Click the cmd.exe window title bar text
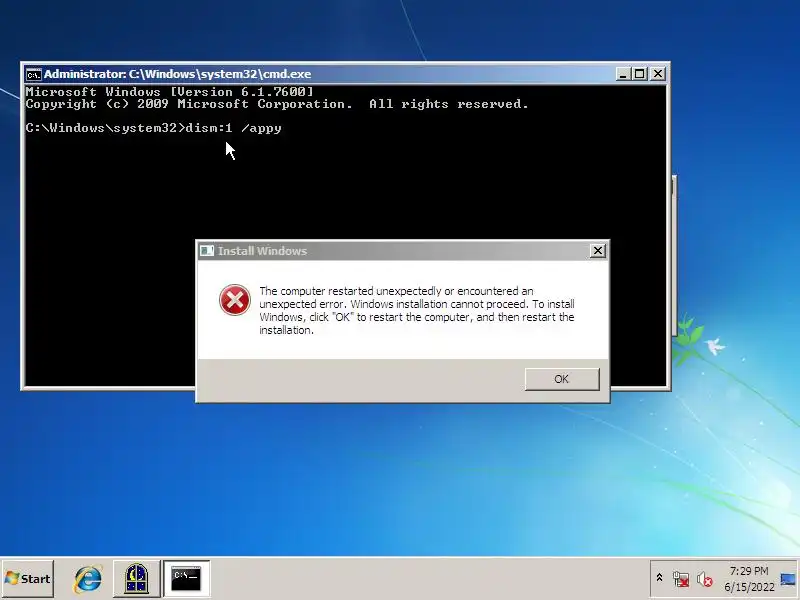Image resolution: width=800 pixels, height=600 pixels. (178, 74)
